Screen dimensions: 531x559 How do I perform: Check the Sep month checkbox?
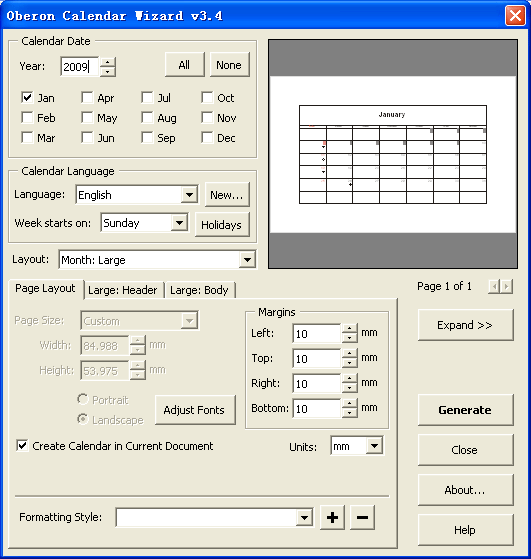coord(147,137)
